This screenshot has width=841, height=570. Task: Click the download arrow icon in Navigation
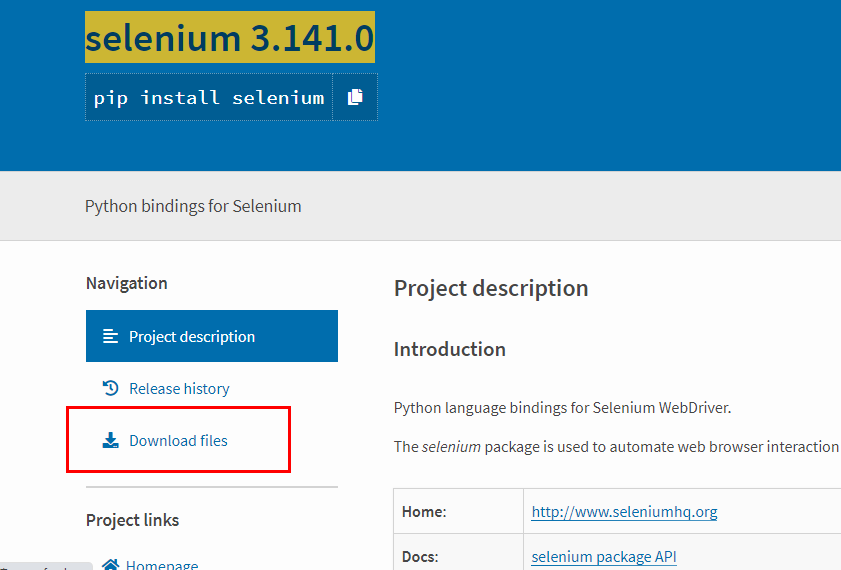coord(110,440)
